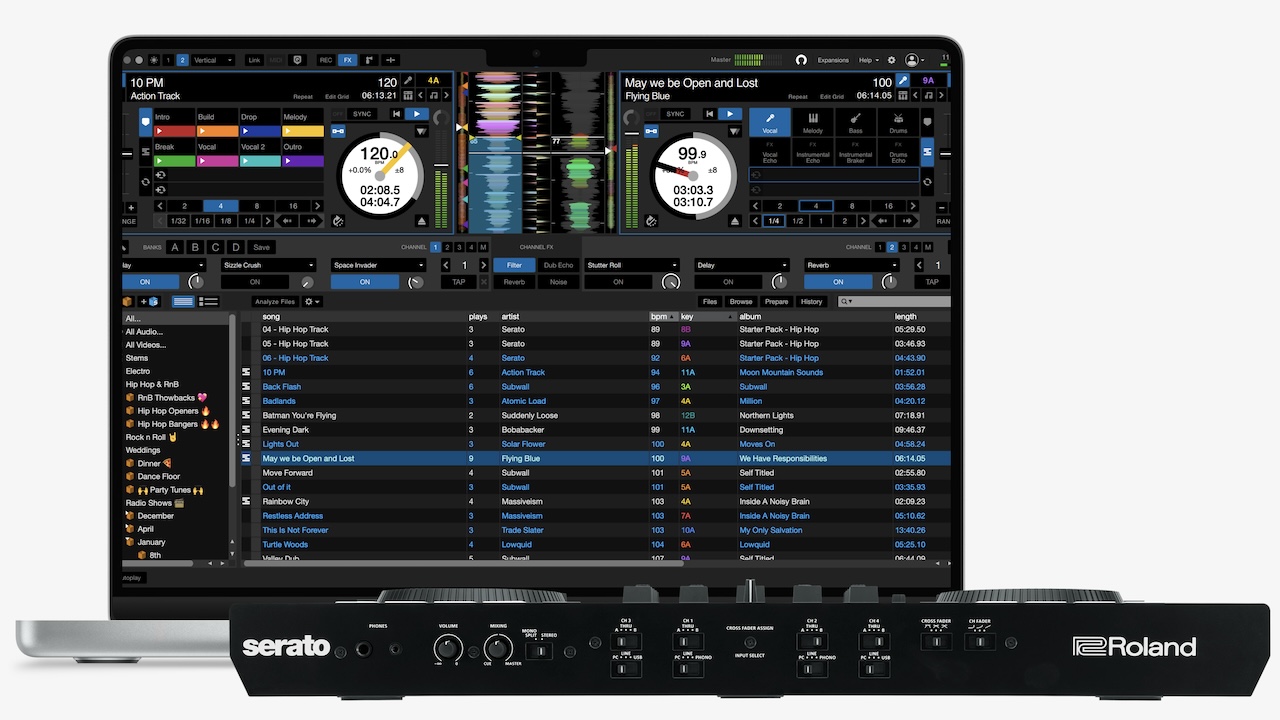The width and height of the screenshot is (1280, 720).
Task: Open the user profile icon
Action: coord(912,60)
